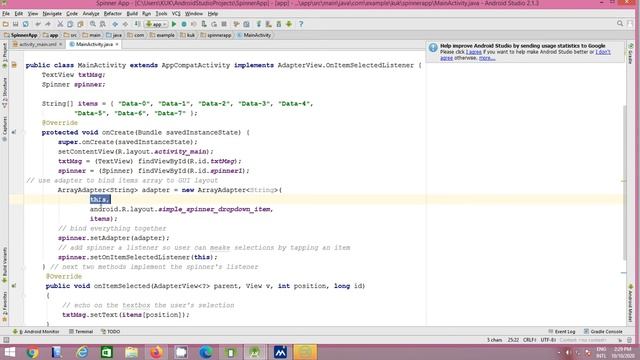Click the Save All toolbar icon
Screen dimensions: 640x360
click(16, 24)
